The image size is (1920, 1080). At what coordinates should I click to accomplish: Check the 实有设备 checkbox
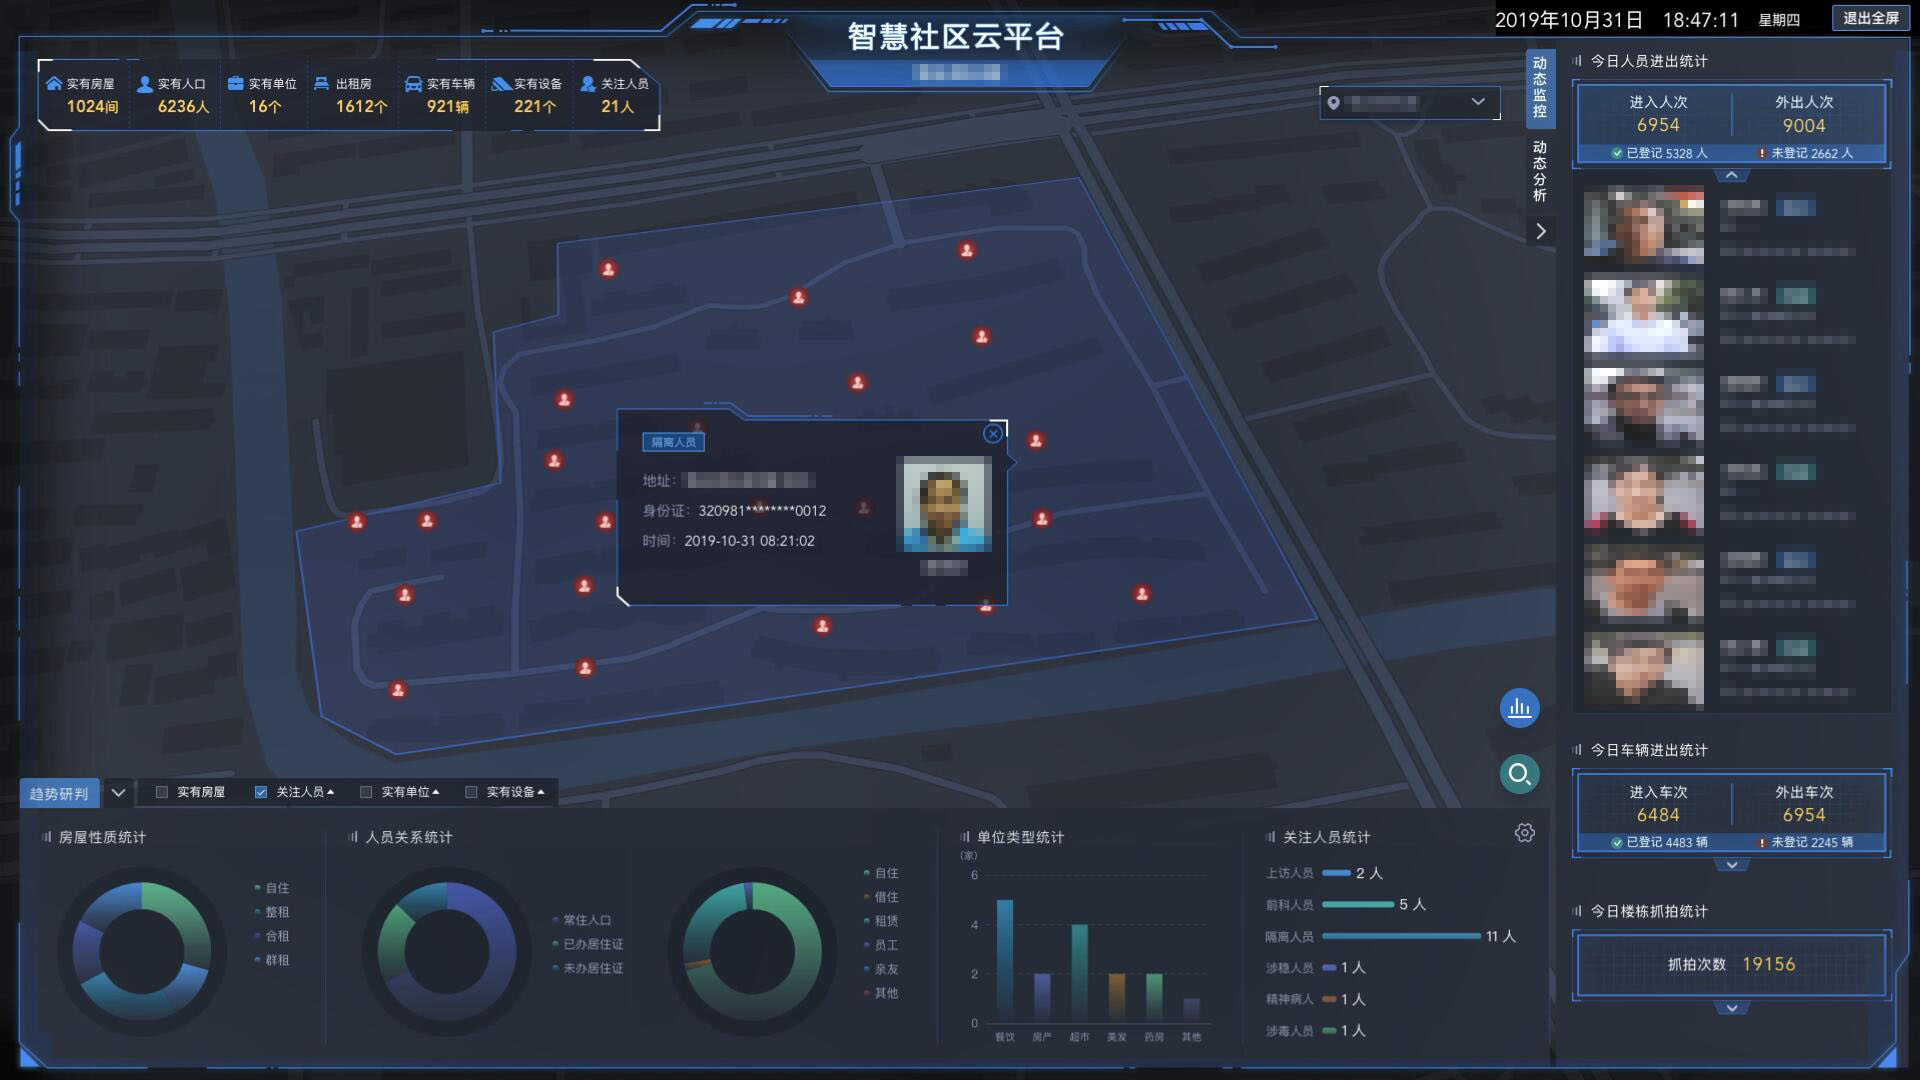[471, 792]
